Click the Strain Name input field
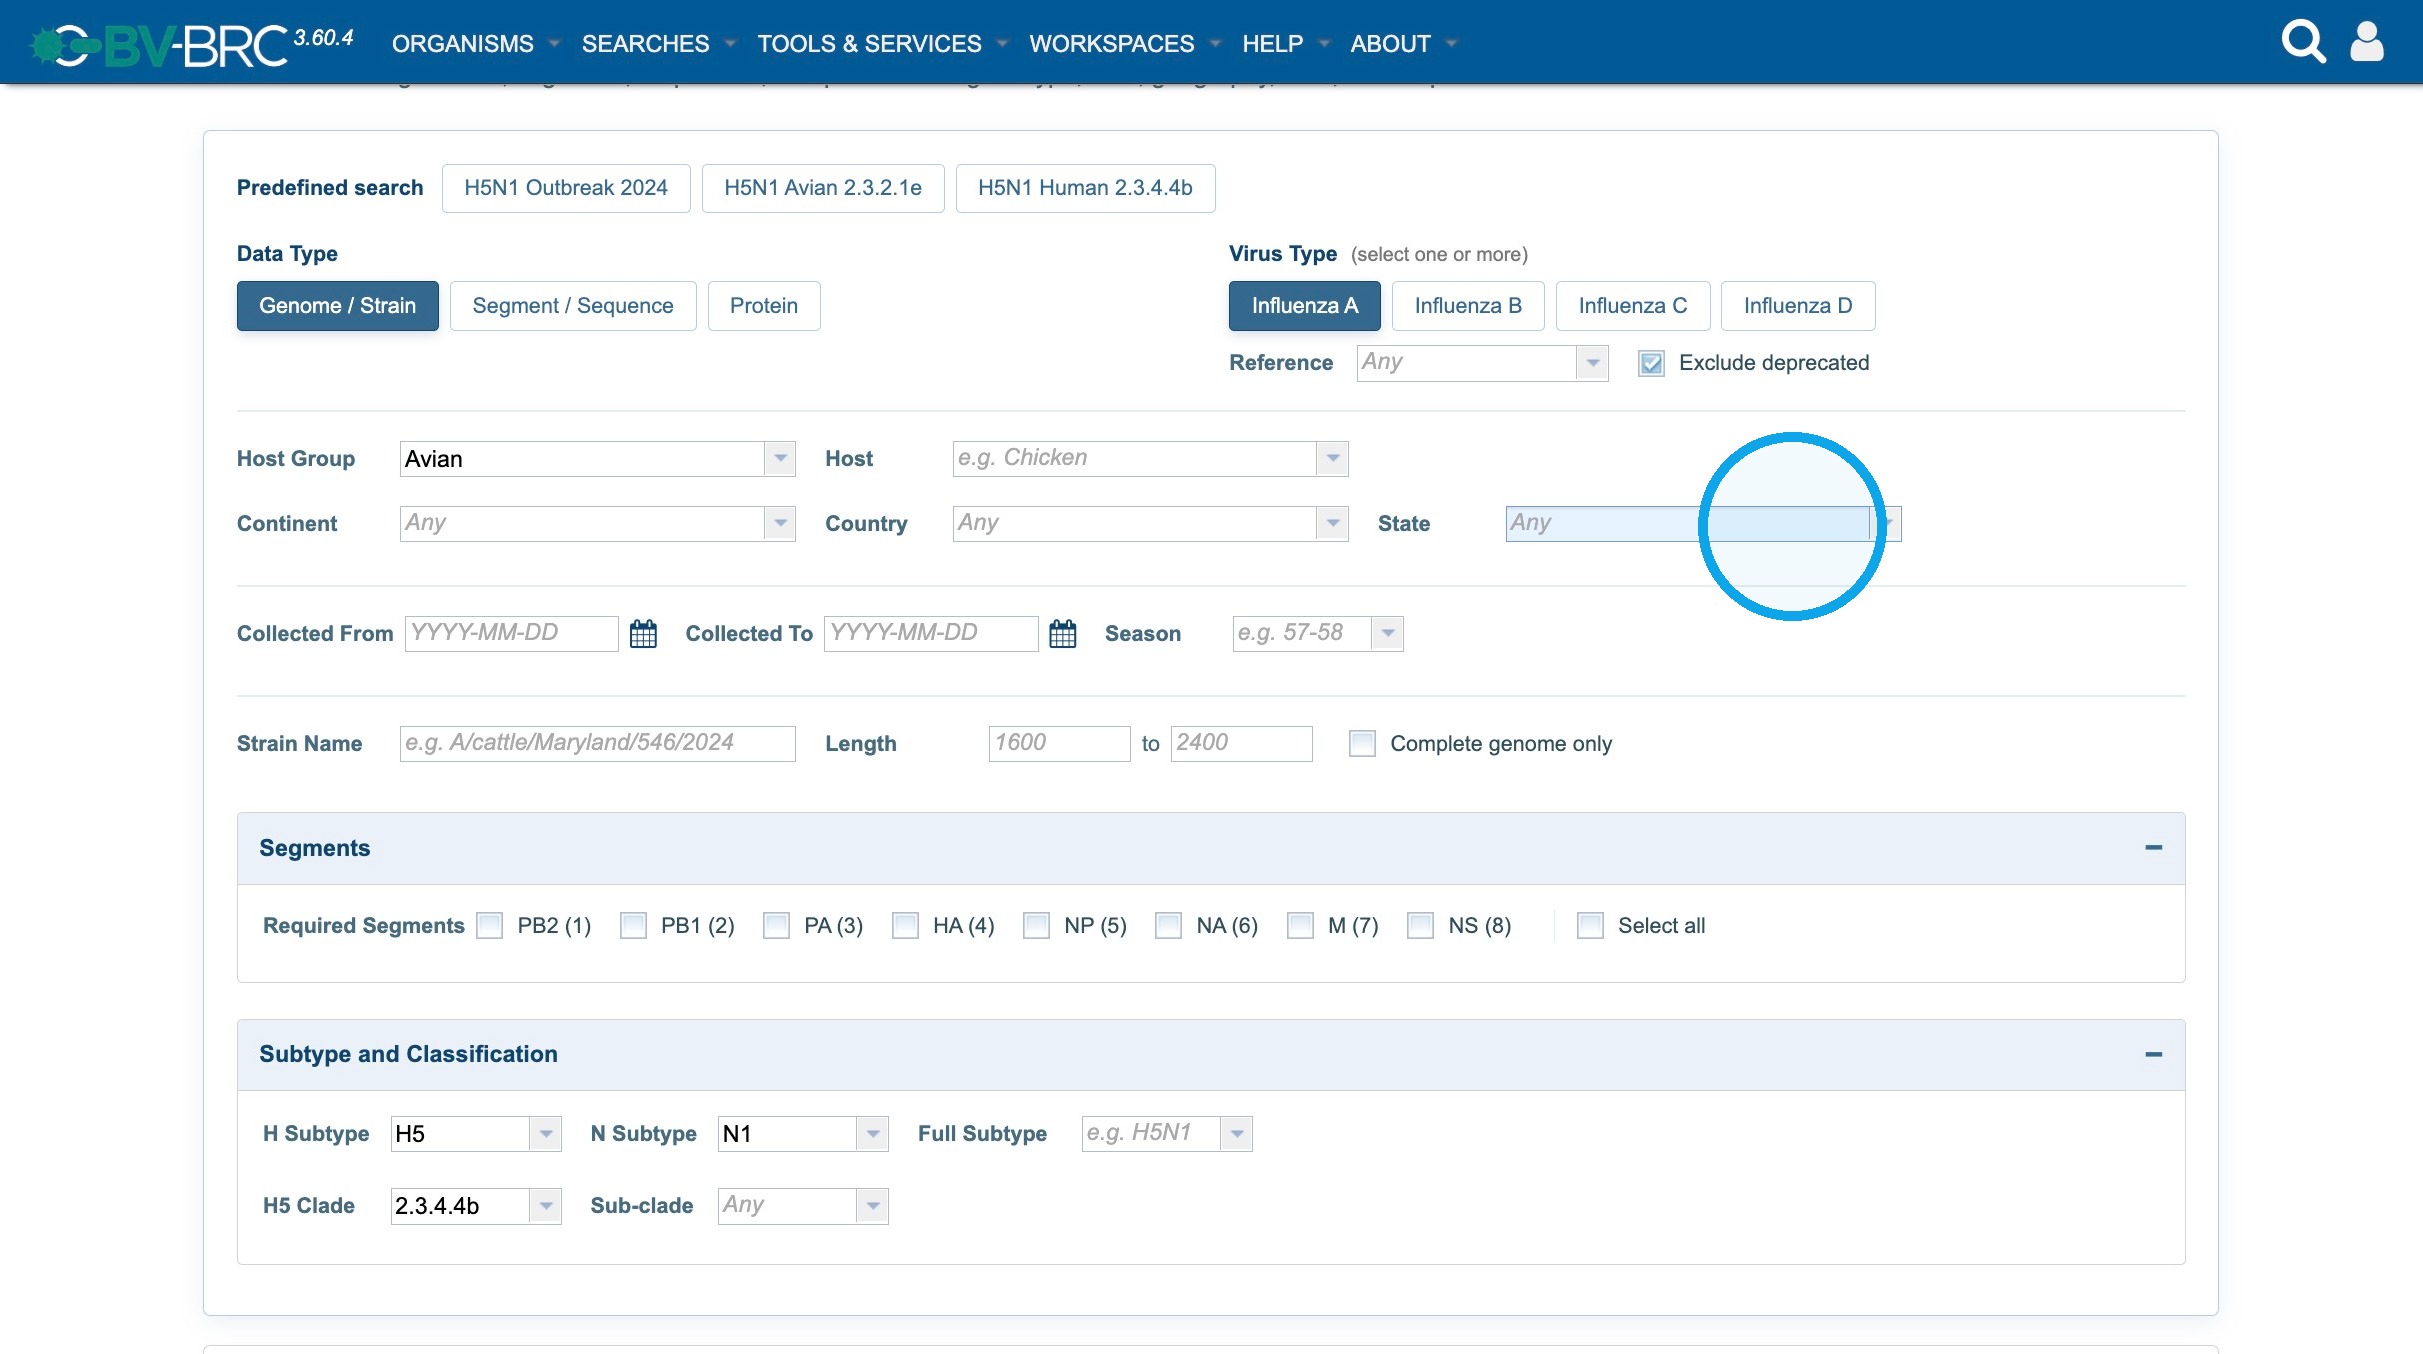The width and height of the screenshot is (2423, 1354). tap(597, 743)
